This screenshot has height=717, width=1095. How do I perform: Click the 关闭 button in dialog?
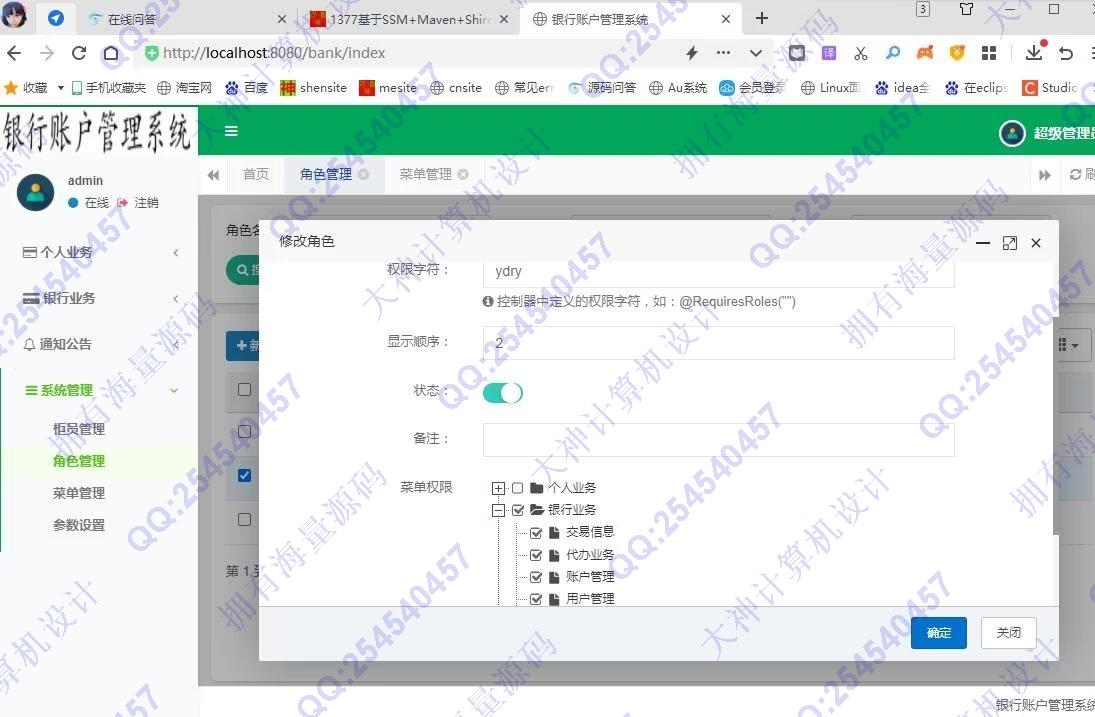1008,633
